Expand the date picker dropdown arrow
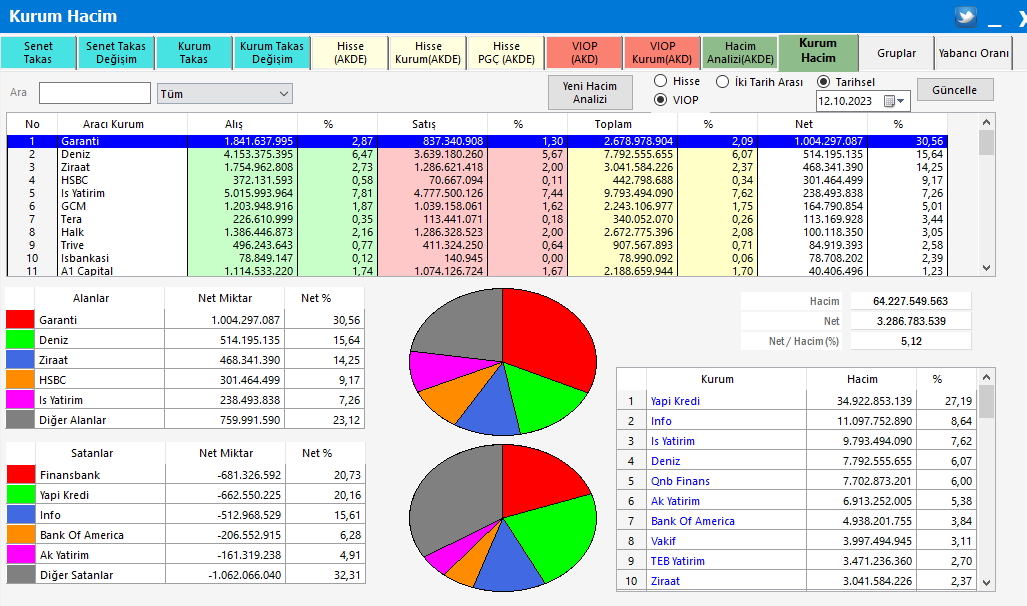1027x606 pixels. (901, 101)
